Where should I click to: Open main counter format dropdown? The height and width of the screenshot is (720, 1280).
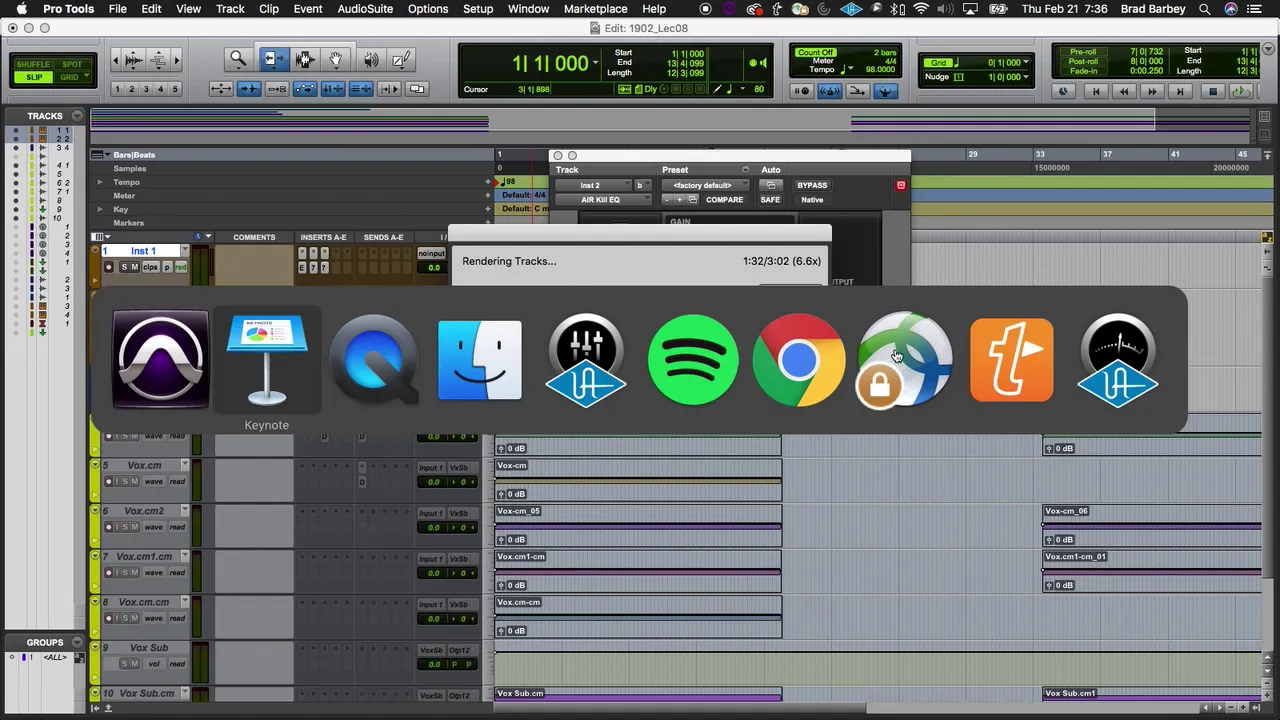pos(595,62)
